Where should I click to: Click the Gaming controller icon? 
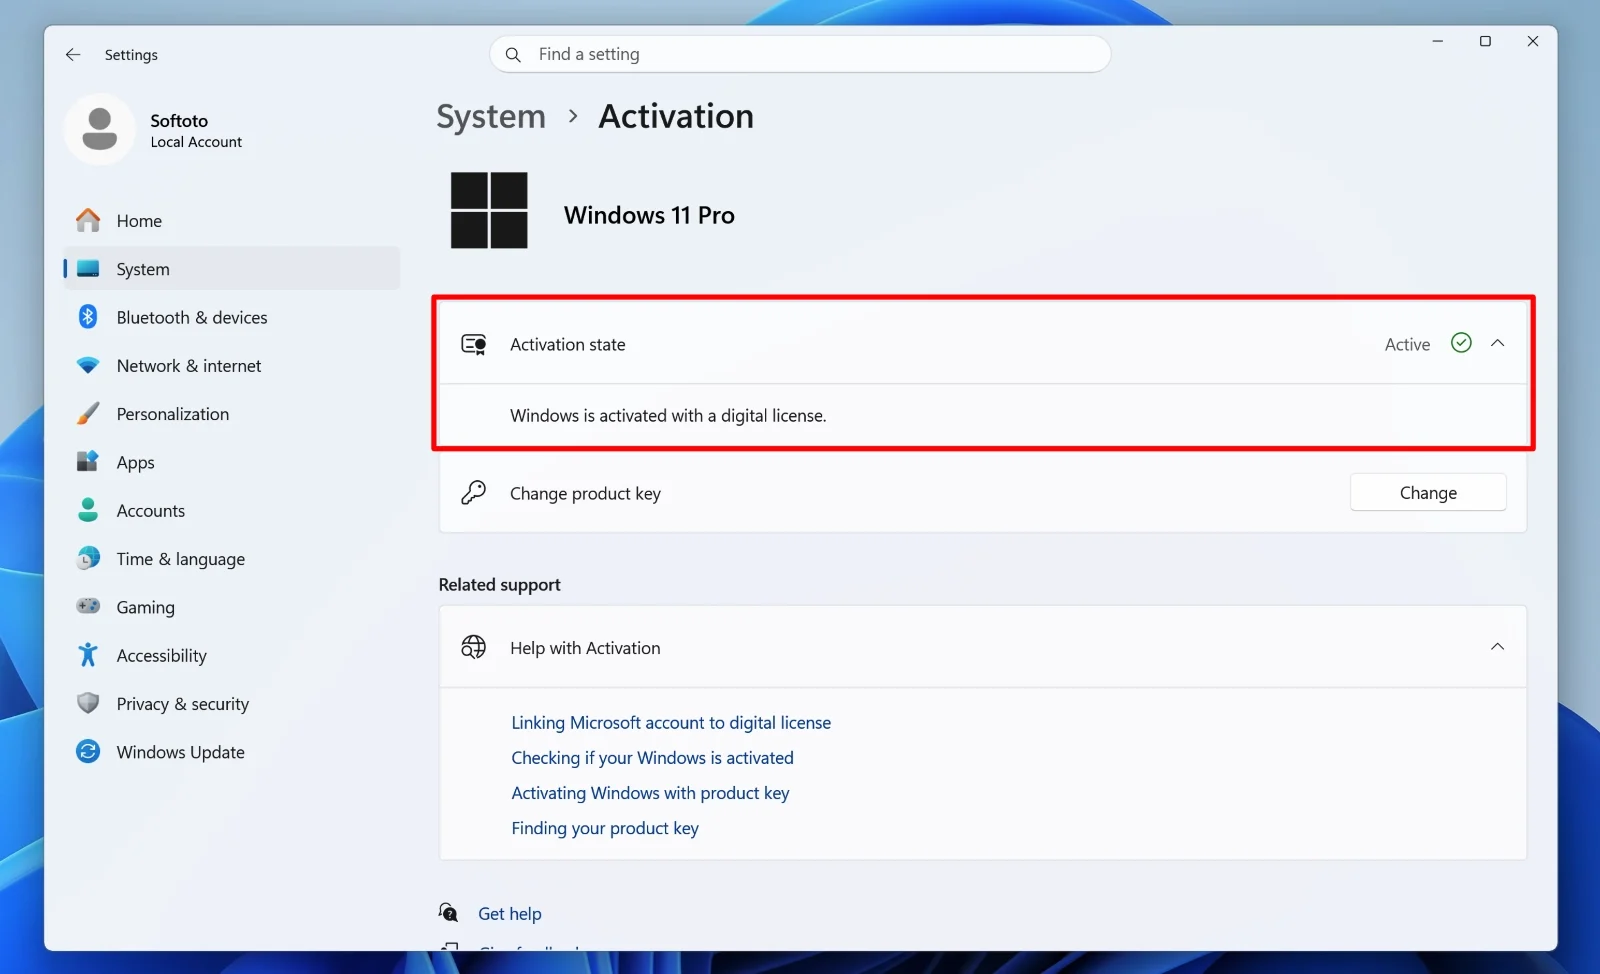88,606
